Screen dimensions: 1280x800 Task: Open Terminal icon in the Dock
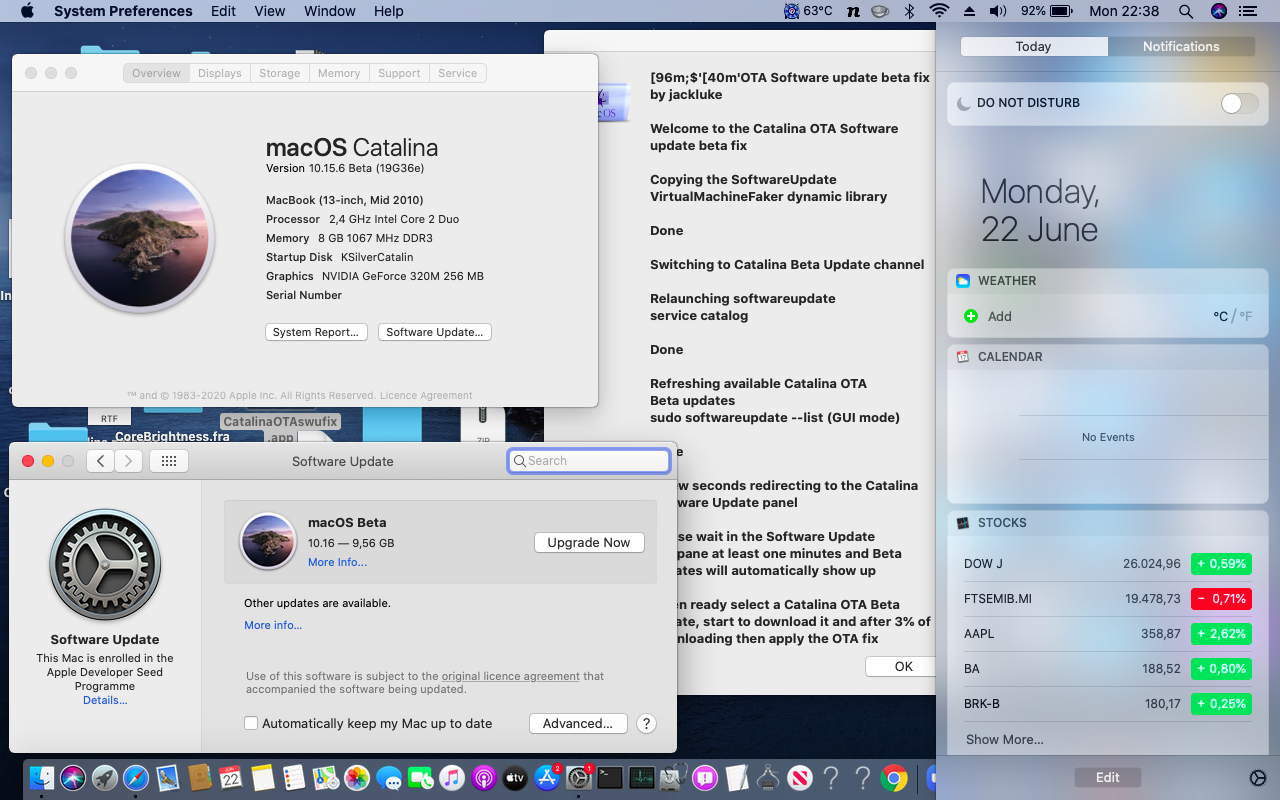610,777
